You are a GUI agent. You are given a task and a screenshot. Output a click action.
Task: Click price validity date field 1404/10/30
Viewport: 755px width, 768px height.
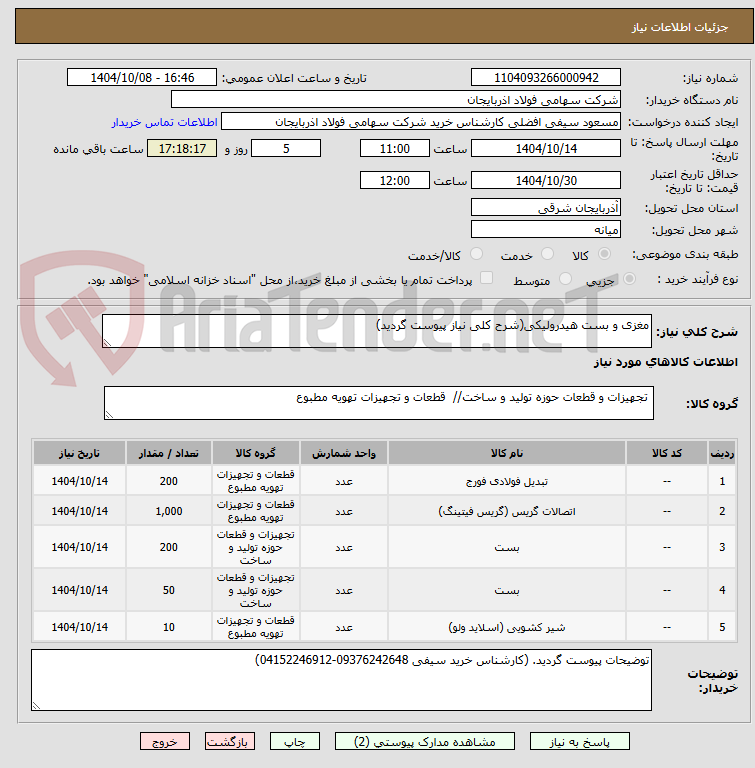click(546, 180)
